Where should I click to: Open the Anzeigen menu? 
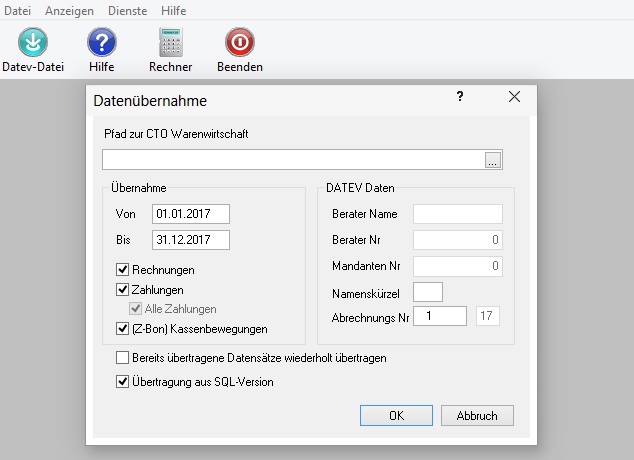tap(70, 10)
